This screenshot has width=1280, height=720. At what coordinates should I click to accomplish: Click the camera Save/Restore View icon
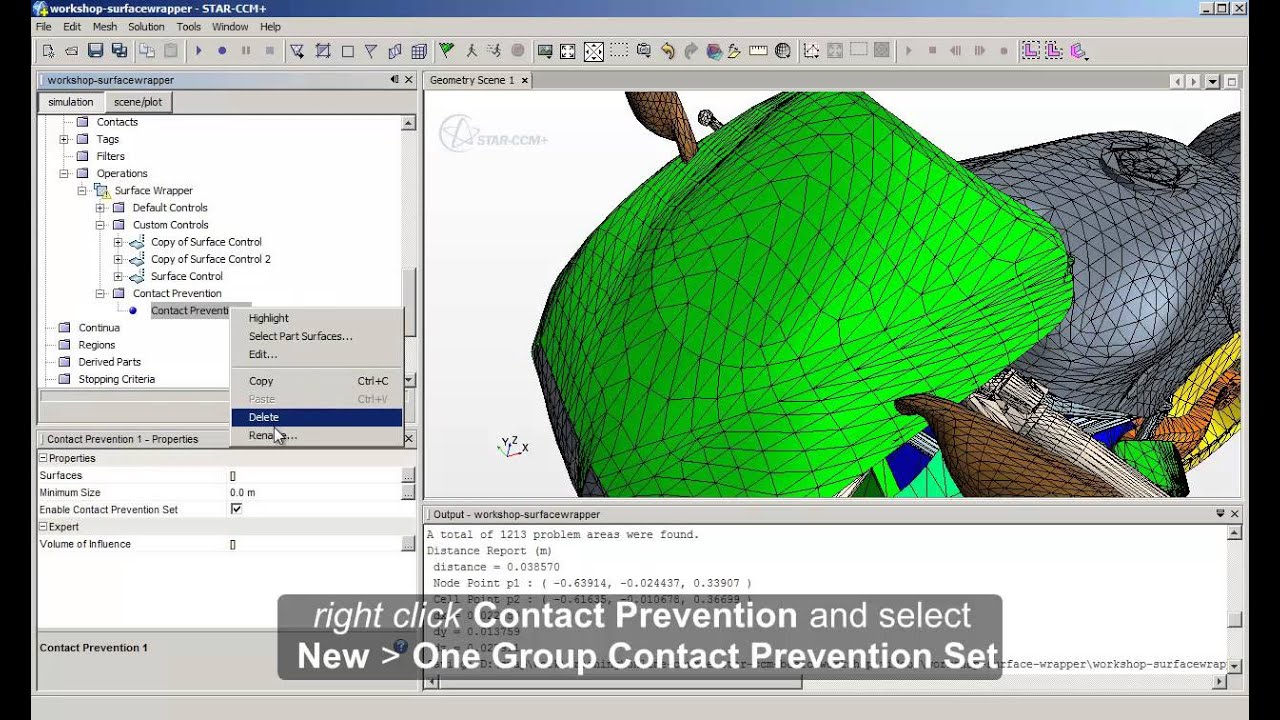click(643, 51)
